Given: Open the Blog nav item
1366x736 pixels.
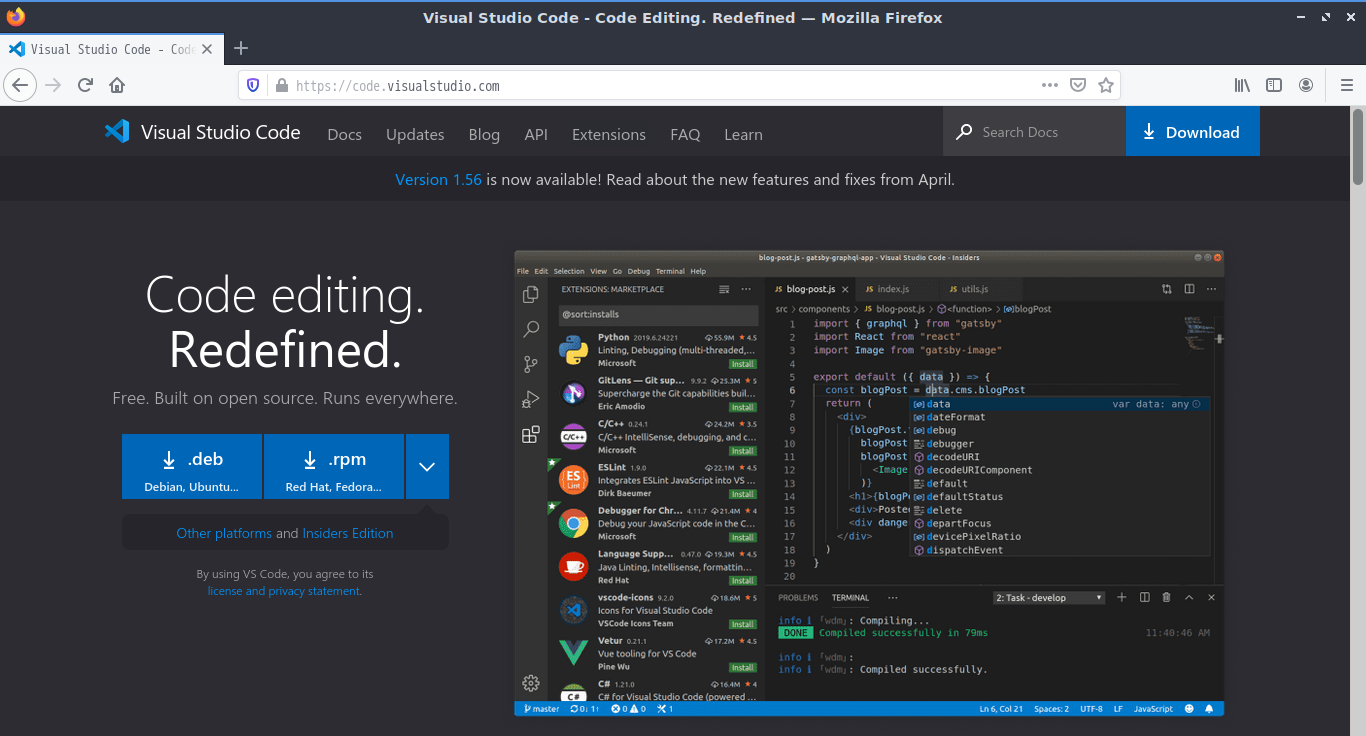Looking at the screenshot, I should pos(484,134).
